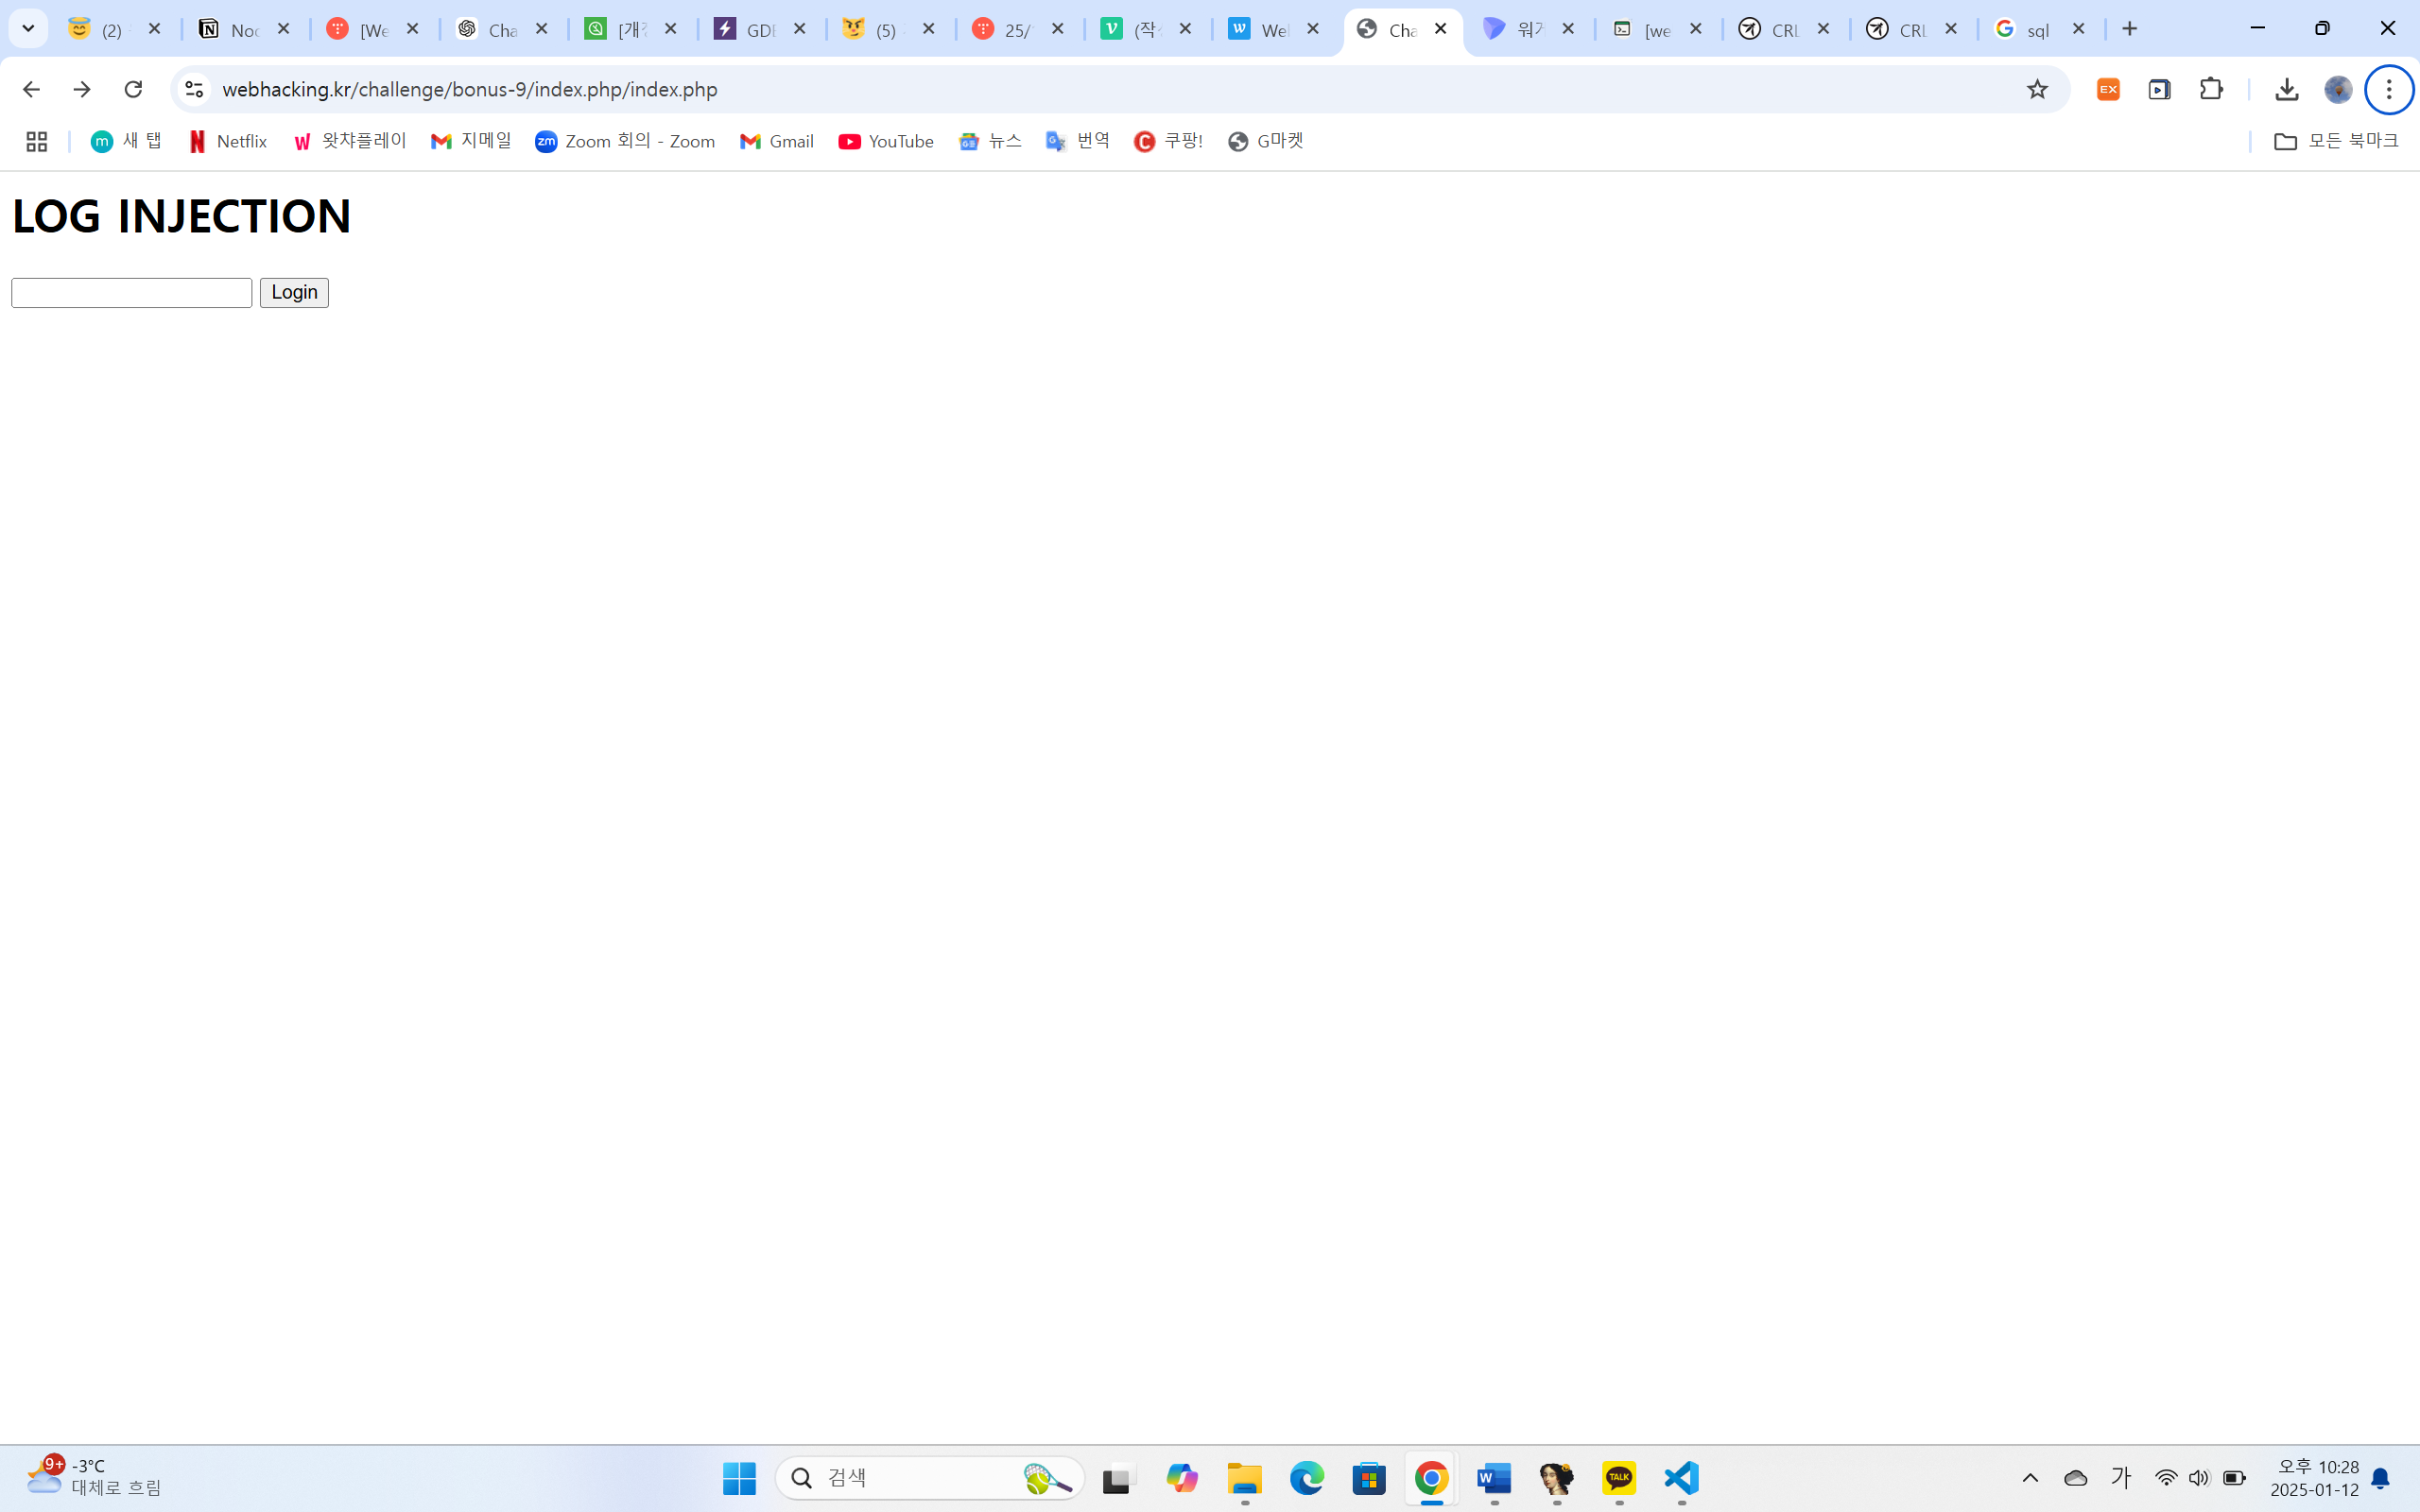Open KakaoTalk from the taskbar
The image size is (2420, 1512).
(x=1620, y=1478)
